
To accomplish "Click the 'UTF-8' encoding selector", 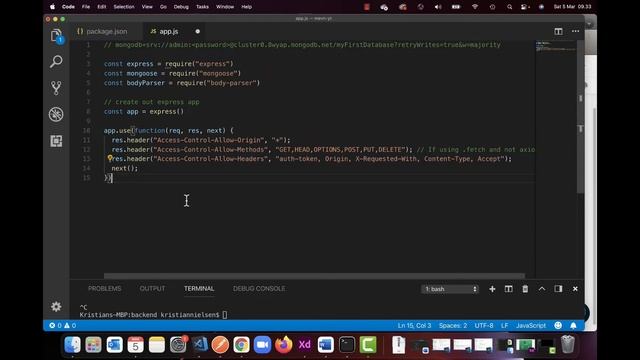I will [484, 325].
